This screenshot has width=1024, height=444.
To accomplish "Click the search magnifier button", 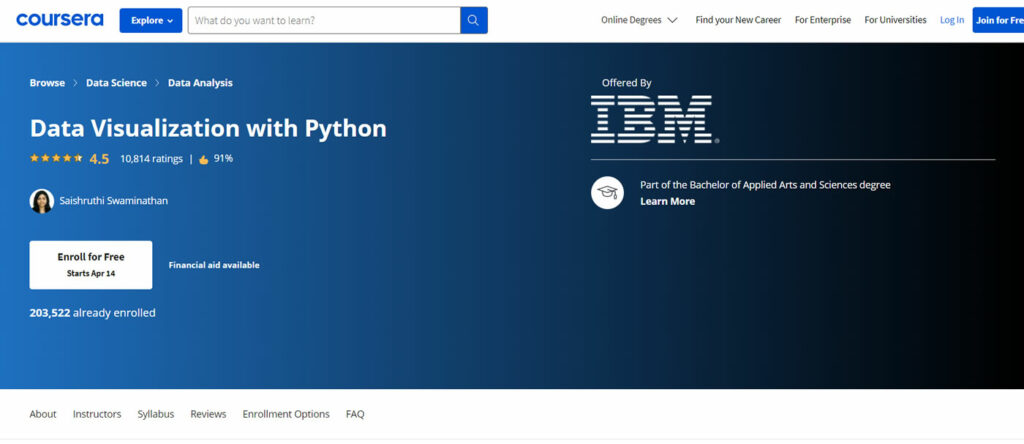I will tap(474, 20).
